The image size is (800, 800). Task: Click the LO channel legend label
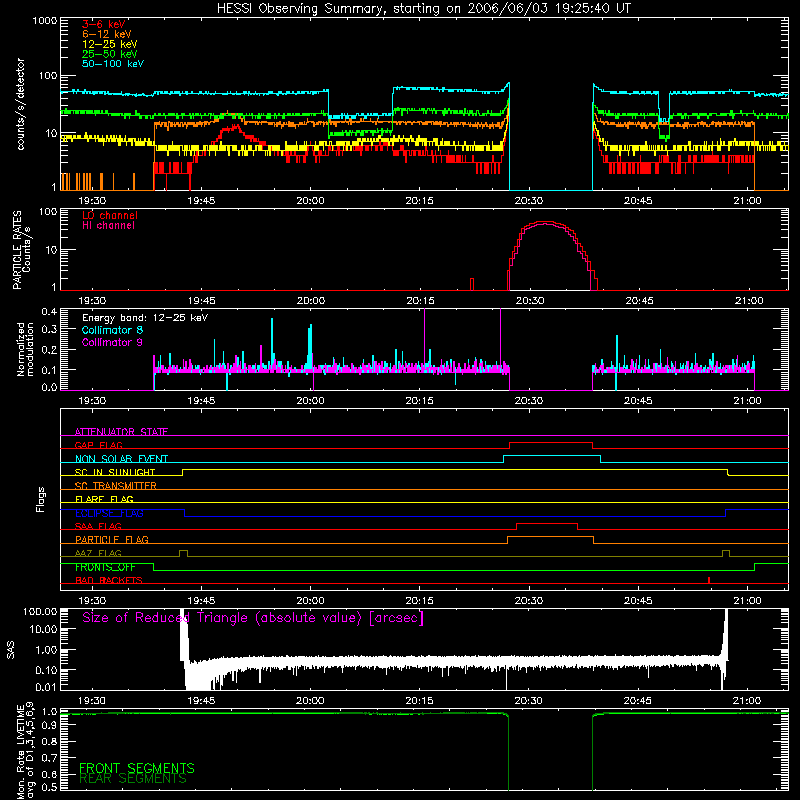(110, 215)
